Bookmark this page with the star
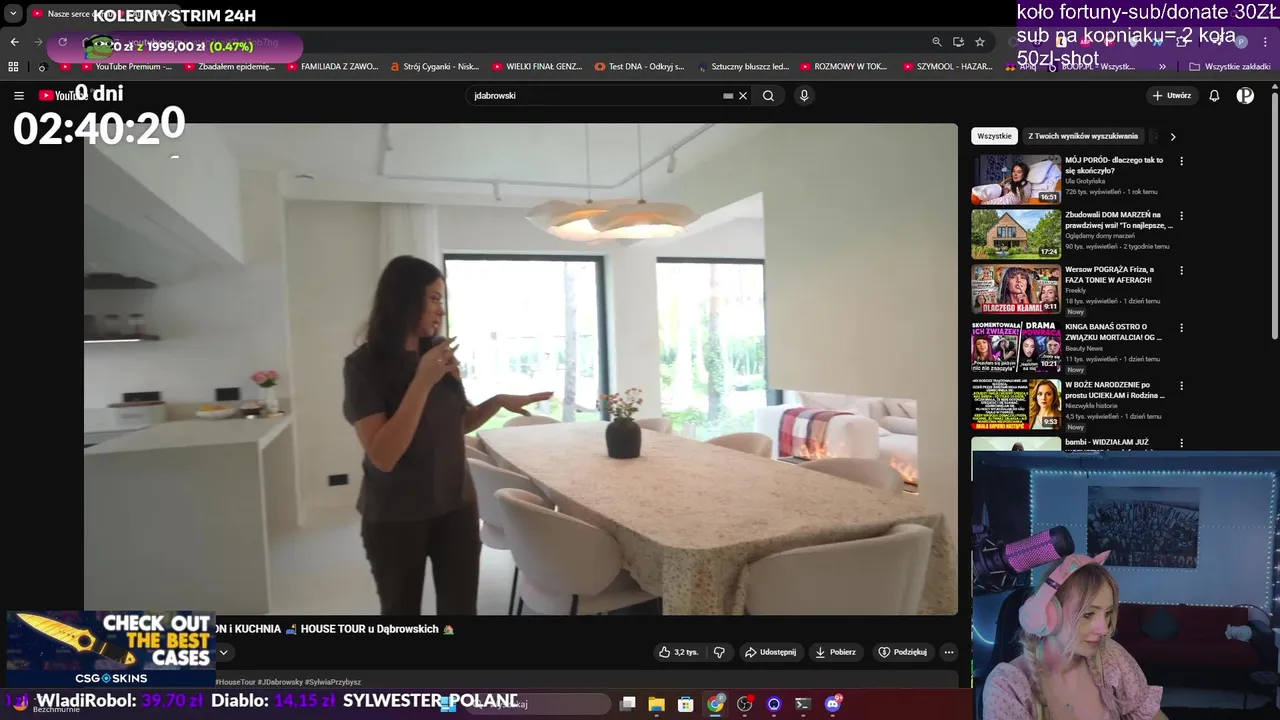The width and height of the screenshot is (1280, 720). pos(980,42)
